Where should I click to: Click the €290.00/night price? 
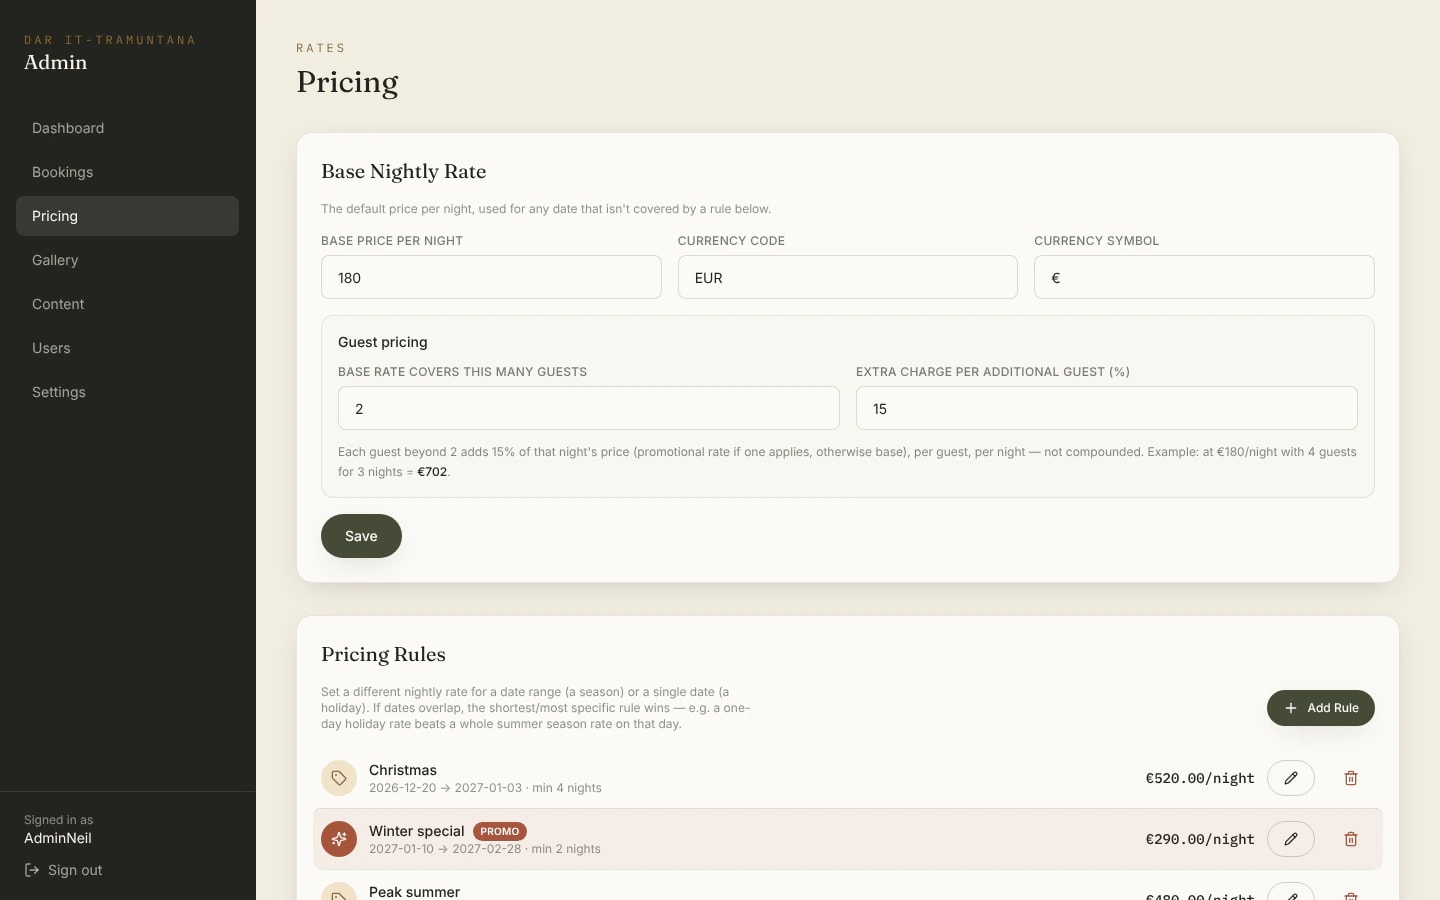(1200, 839)
